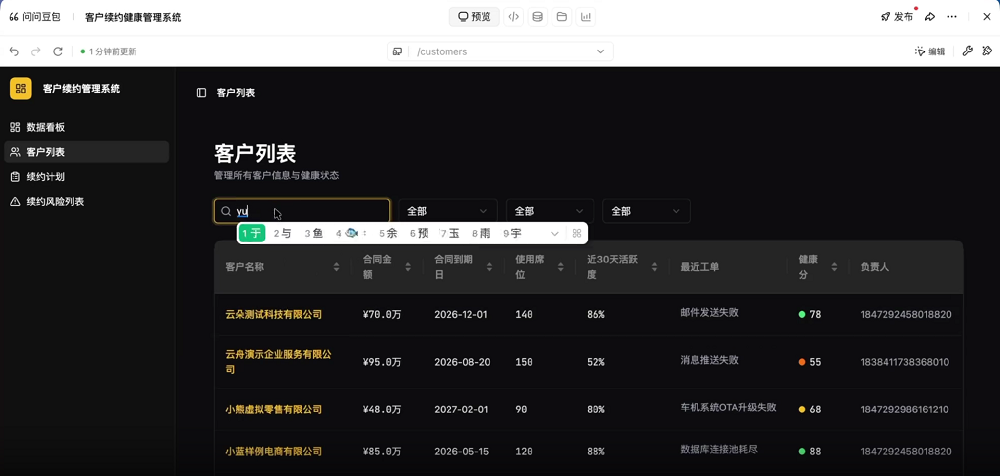Choose IME candidate 3 鱼
The height and width of the screenshot is (476, 1000).
tap(313, 234)
